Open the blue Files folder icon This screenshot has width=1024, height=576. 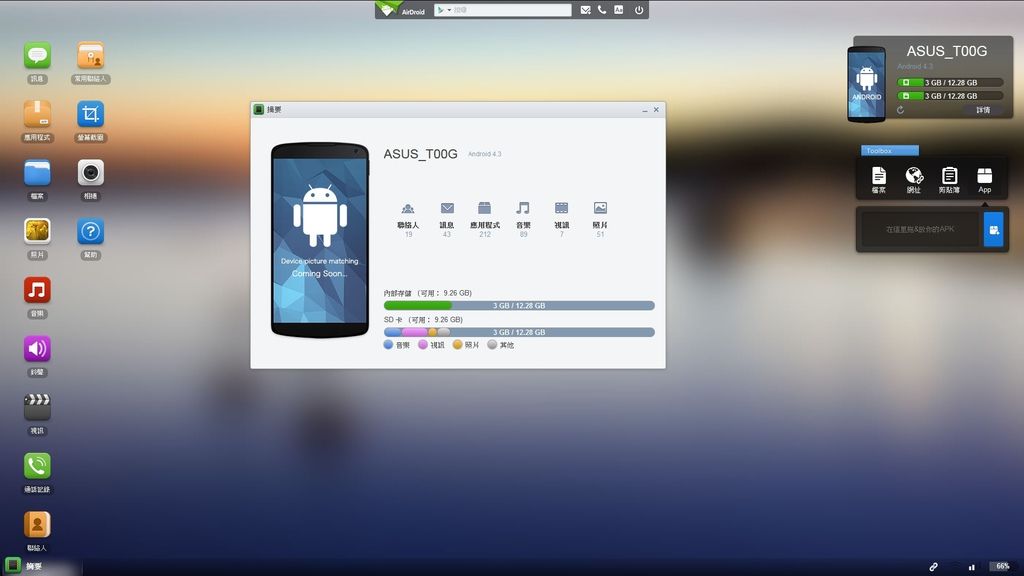(37, 173)
